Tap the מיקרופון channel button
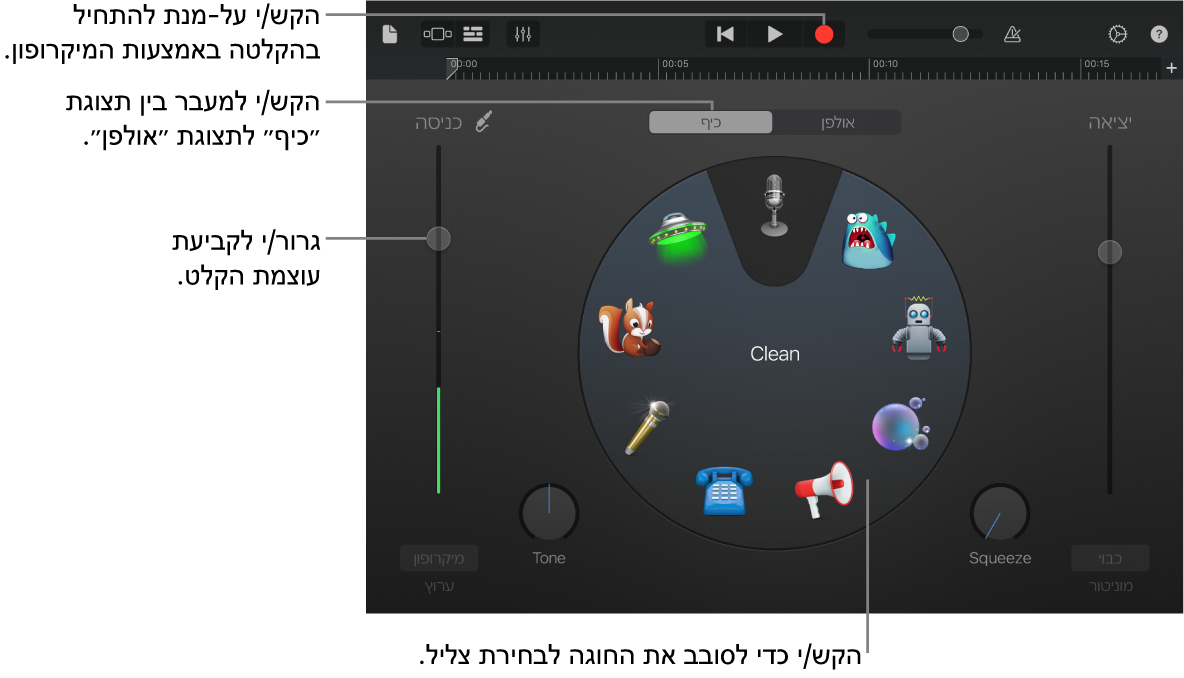The height and width of the screenshot is (678, 1184). [439, 558]
